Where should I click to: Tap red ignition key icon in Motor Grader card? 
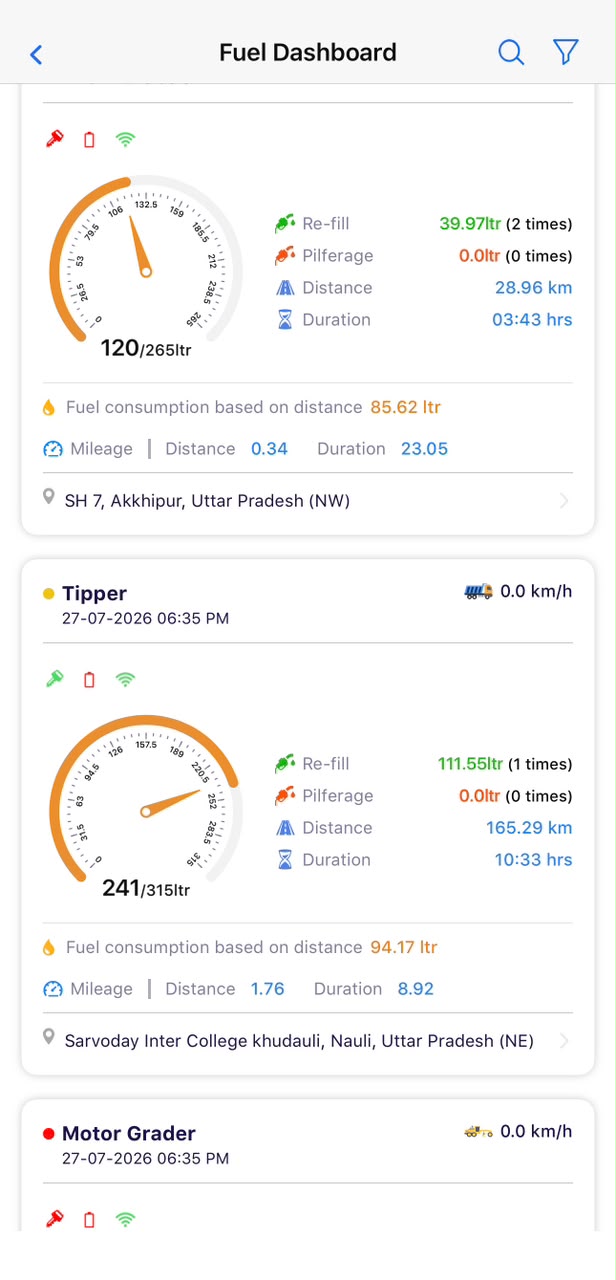pyautogui.click(x=55, y=1219)
